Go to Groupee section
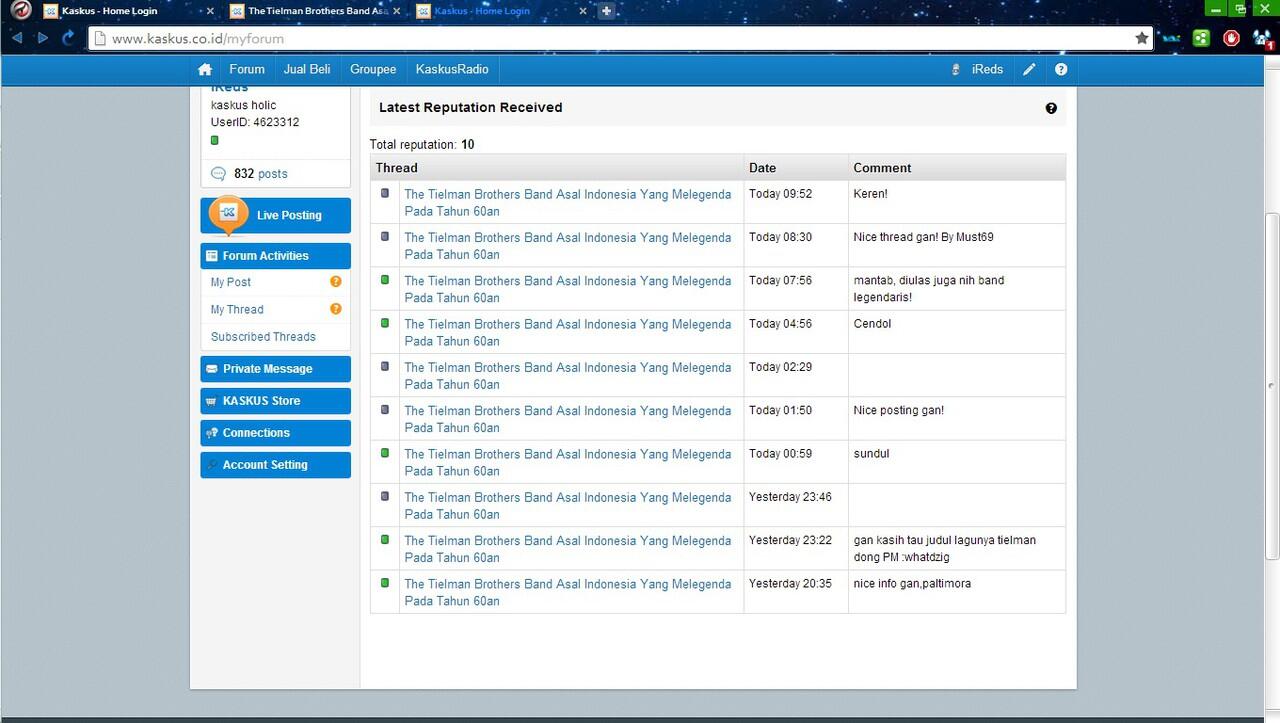The height and width of the screenshot is (723, 1280). 373,69
